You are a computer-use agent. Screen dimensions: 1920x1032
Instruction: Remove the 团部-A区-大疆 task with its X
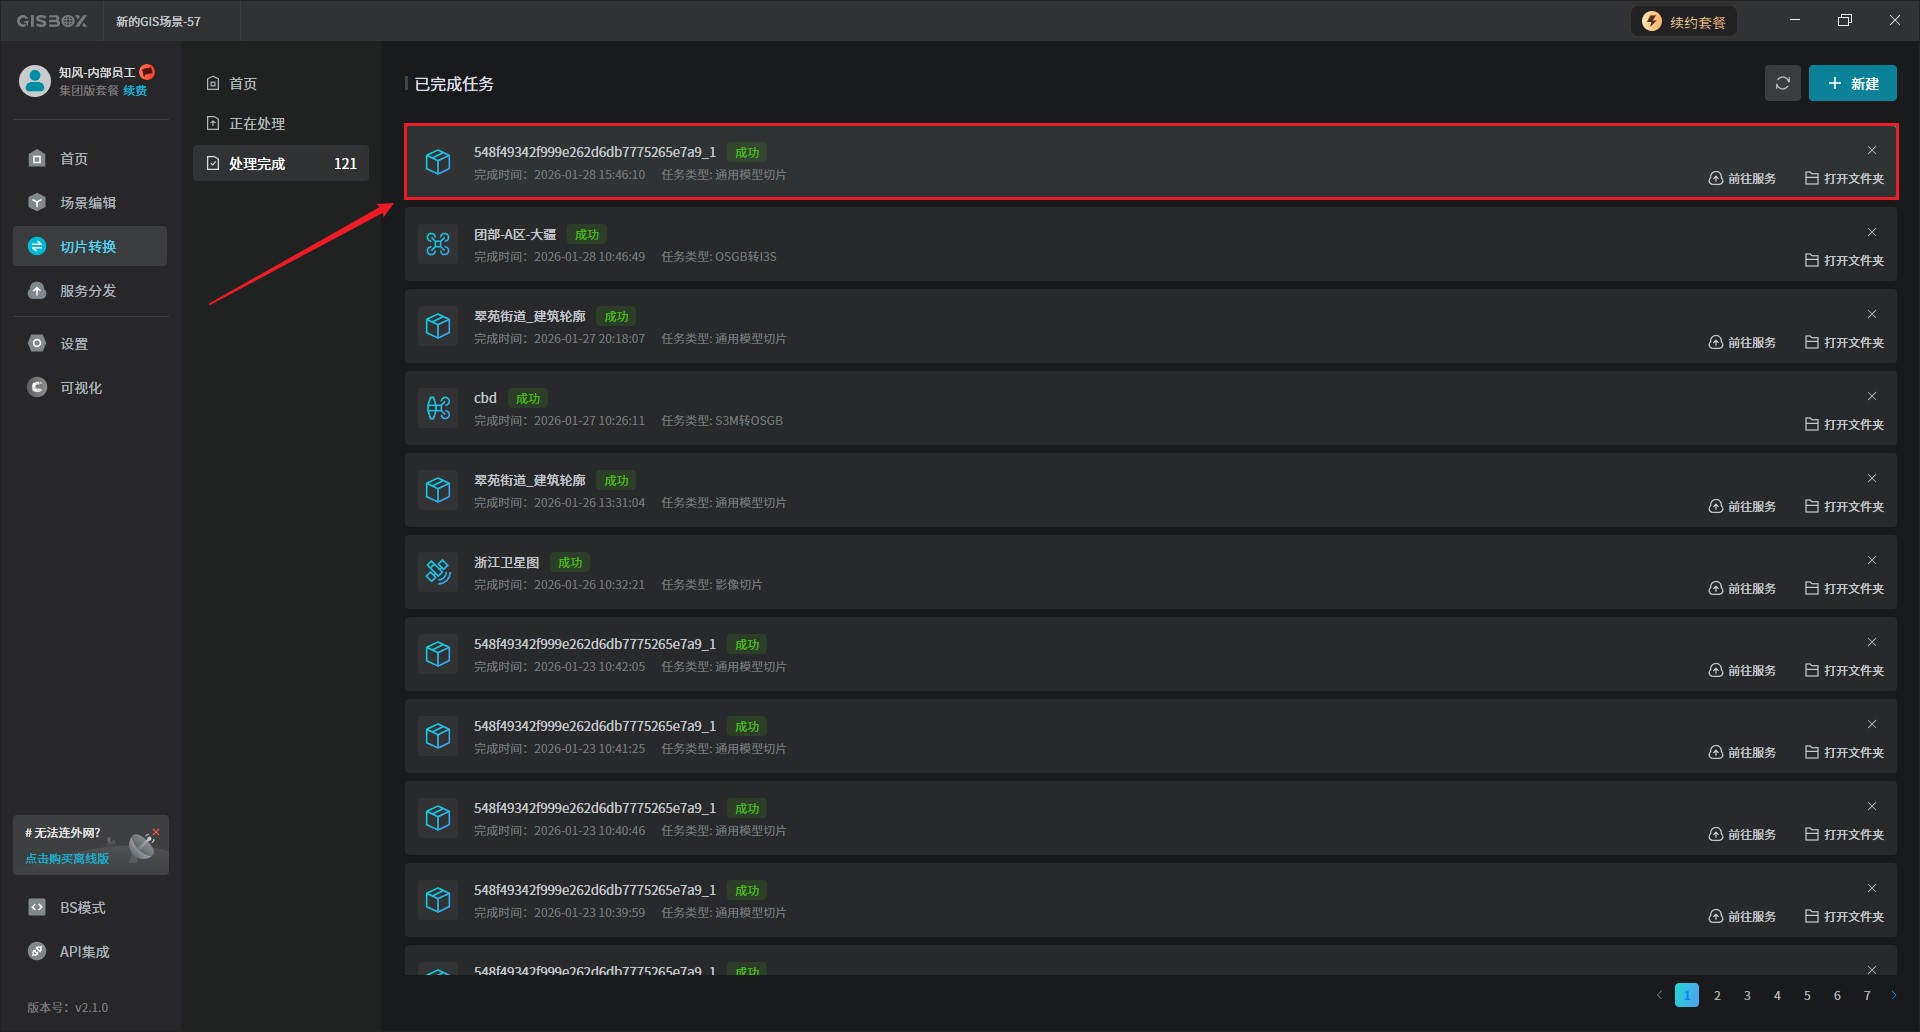point(1872,232)
